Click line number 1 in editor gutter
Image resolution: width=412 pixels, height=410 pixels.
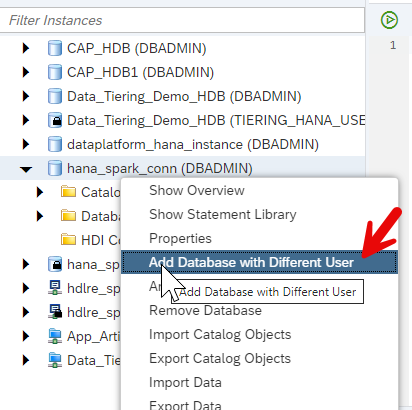393,45
